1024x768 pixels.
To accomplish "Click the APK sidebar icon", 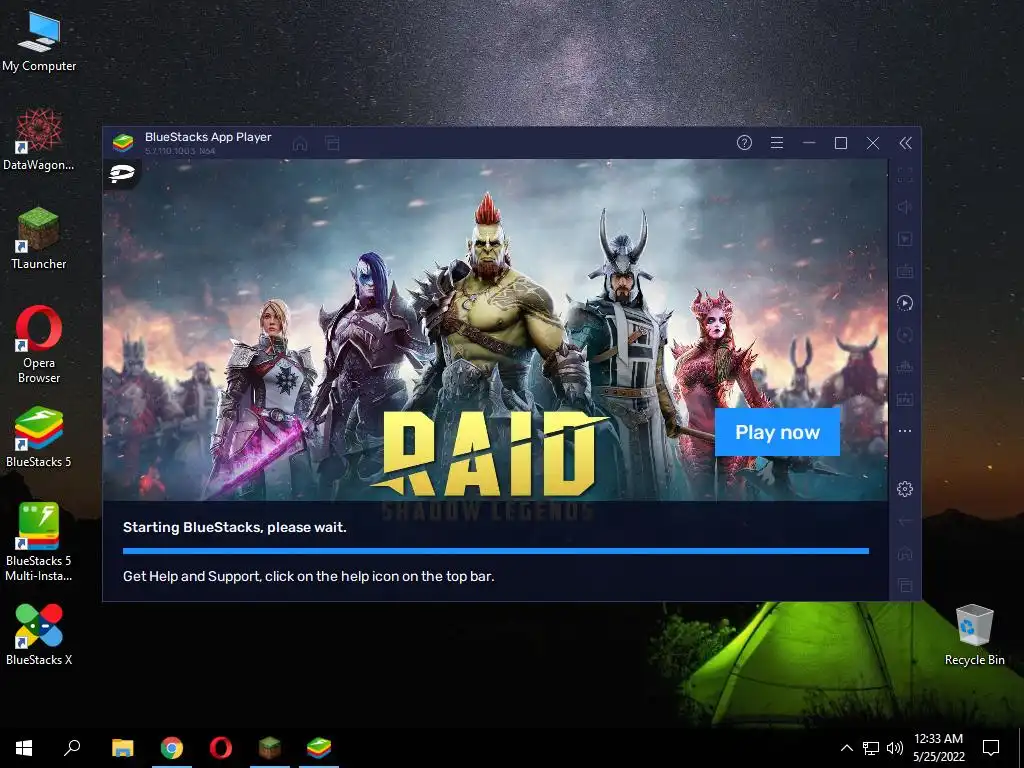I will 904,399.
